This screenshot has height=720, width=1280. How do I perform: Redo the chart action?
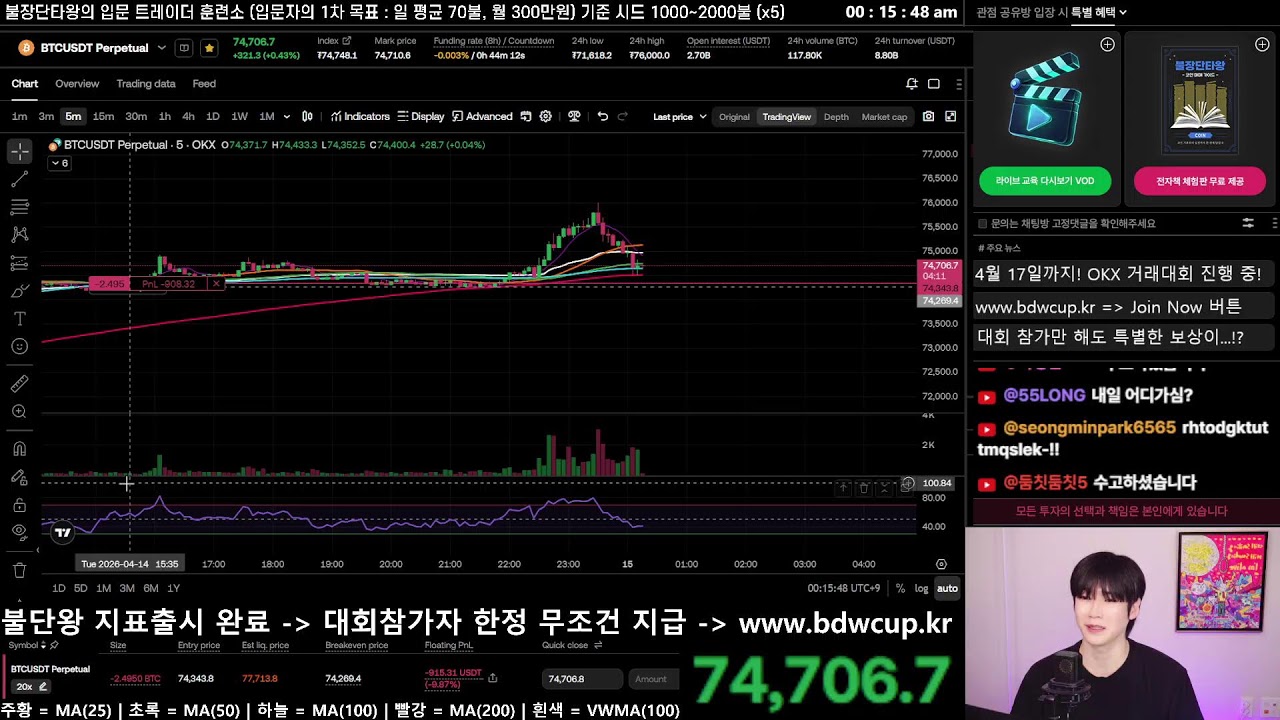coord(623,116)
